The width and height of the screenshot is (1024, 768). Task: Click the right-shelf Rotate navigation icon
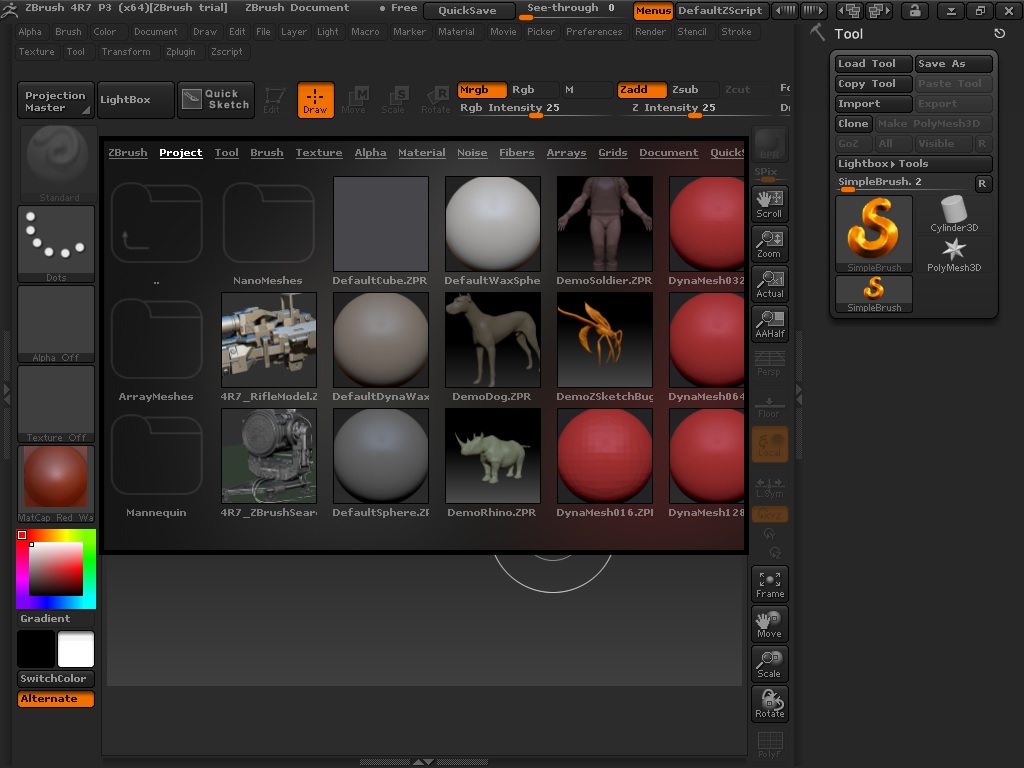tap(769, 704)
